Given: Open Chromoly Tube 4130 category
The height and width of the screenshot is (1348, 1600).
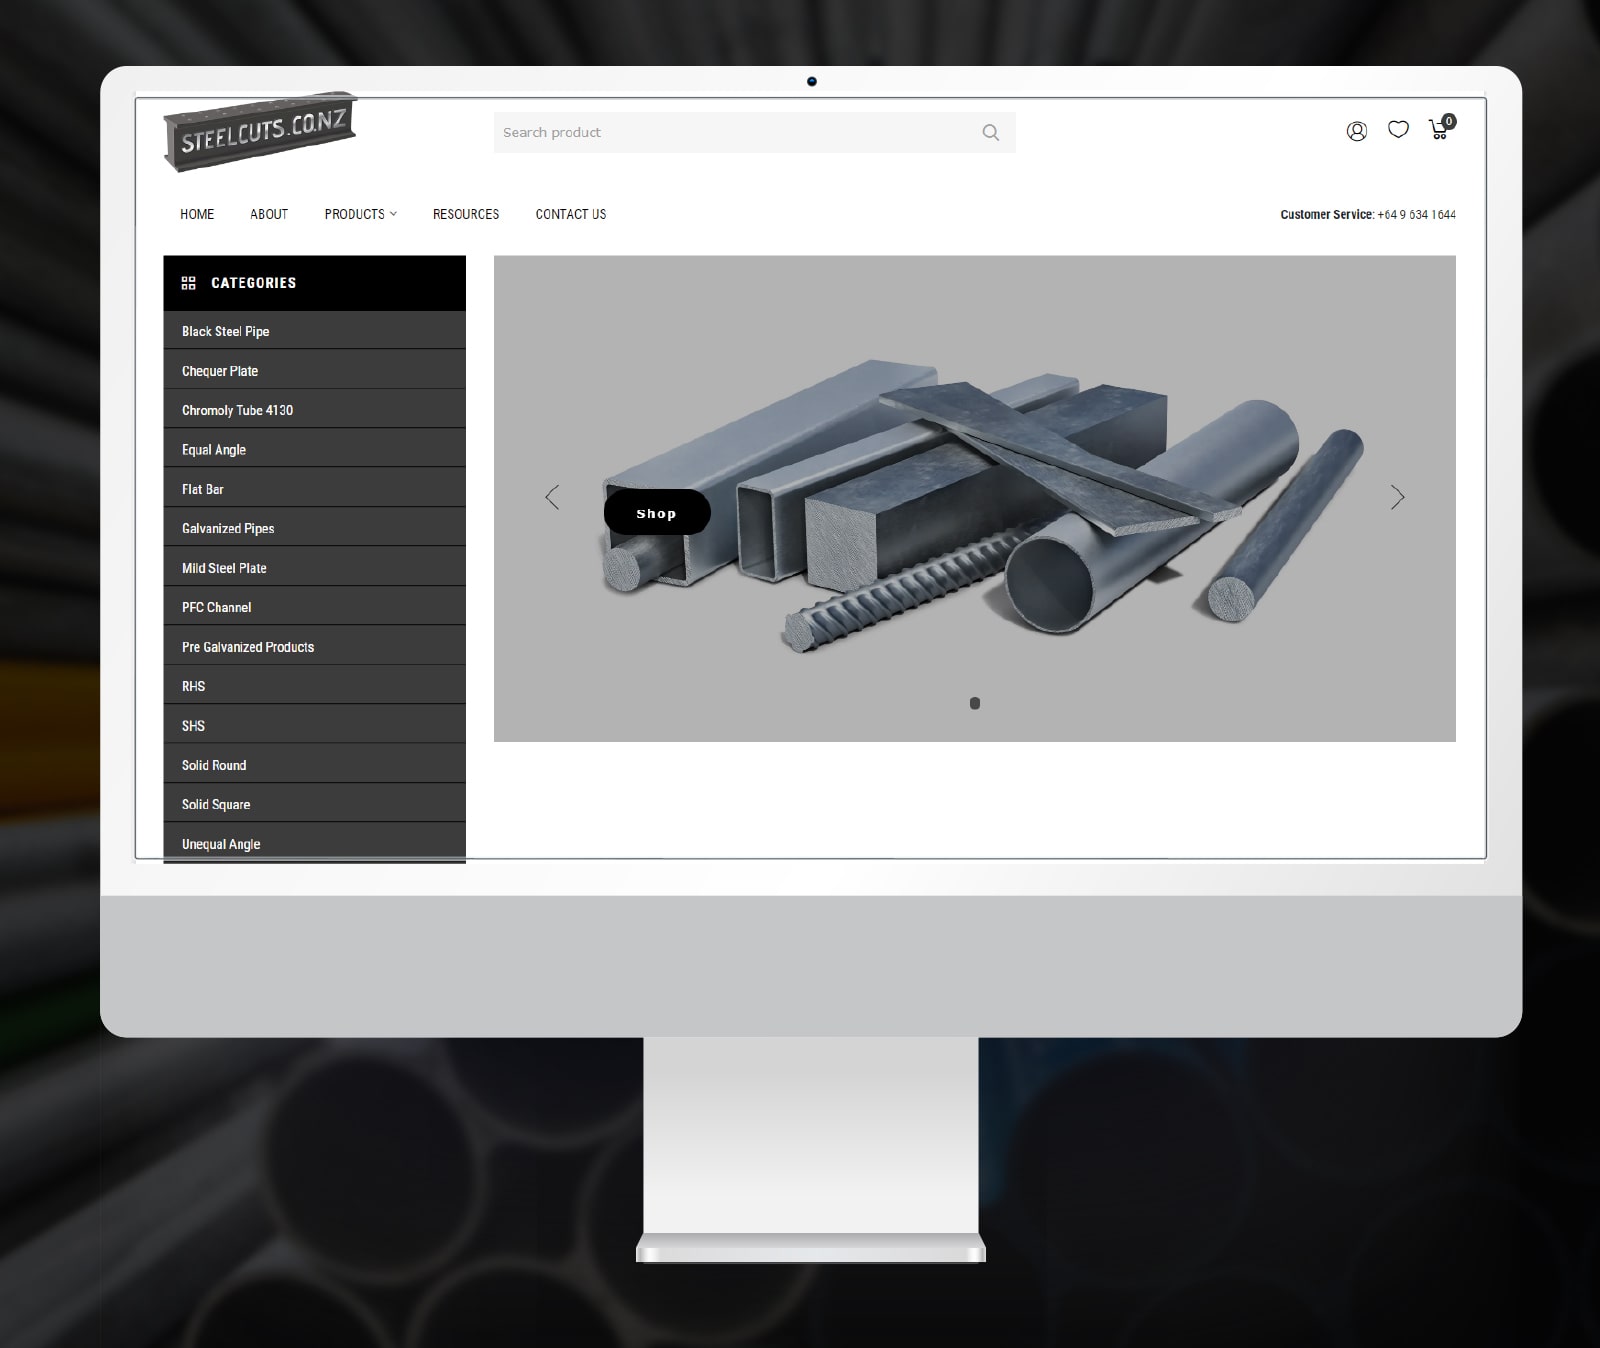Looking at the screenshot, I should 238,410.
